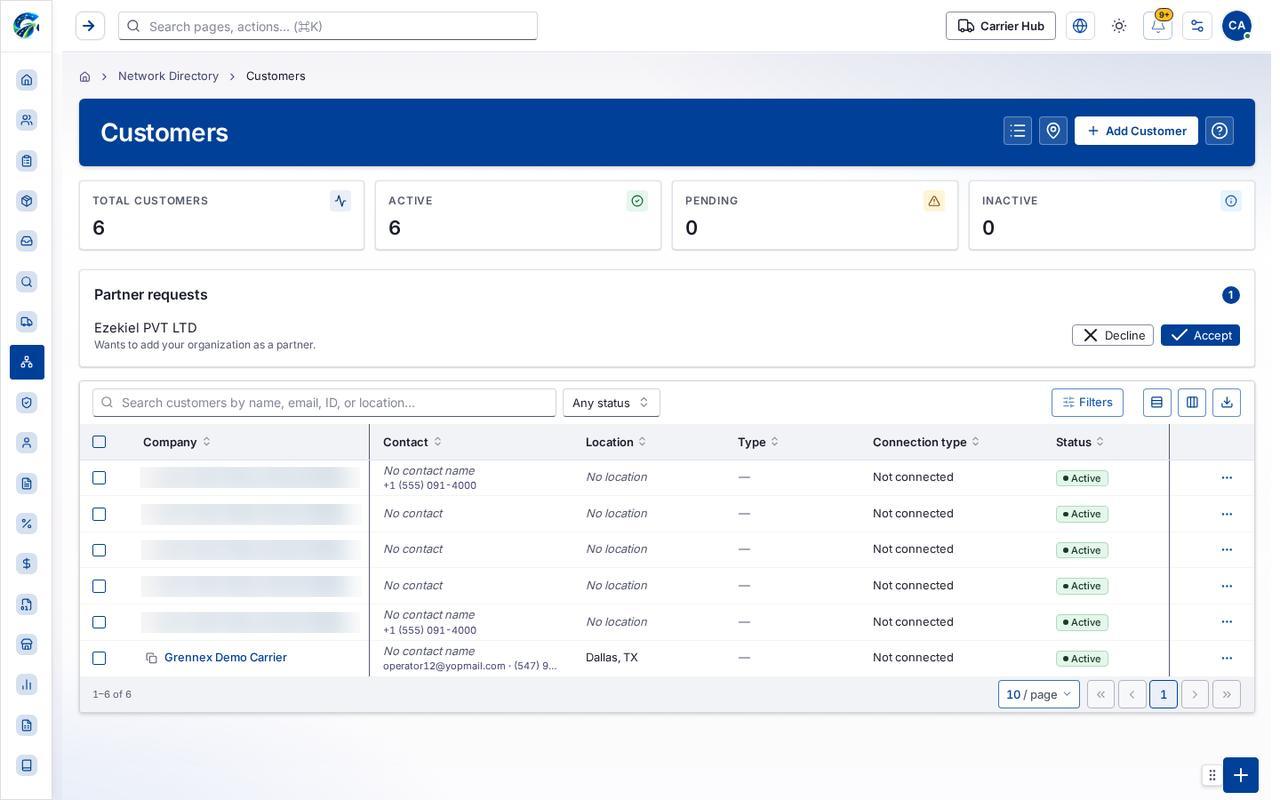
Task: Toggle light/dark theme with sun icon
Action: click(x=1119, y=26)
